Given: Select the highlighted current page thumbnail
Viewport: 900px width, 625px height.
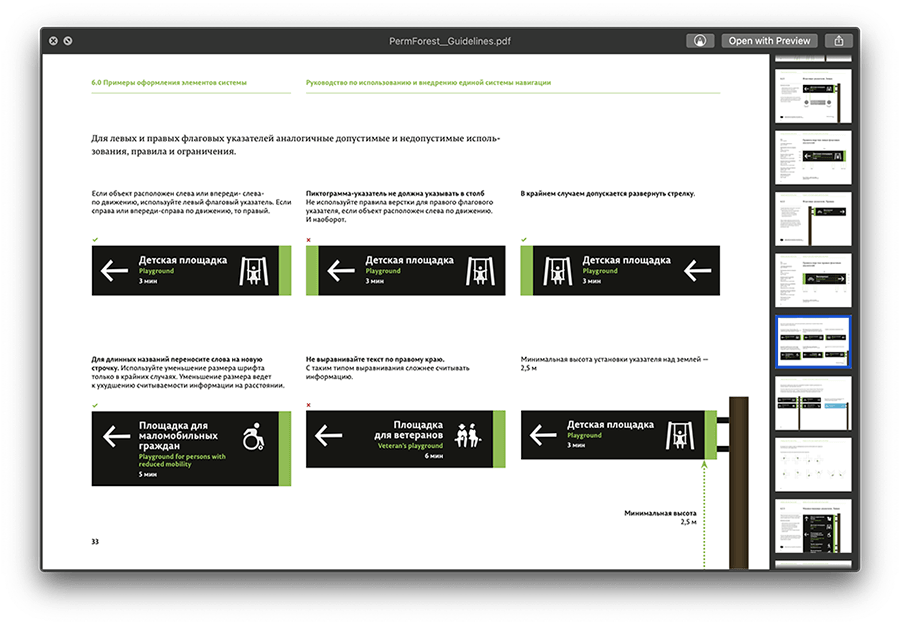Looking at the screenshot, I should coord(813,343).
